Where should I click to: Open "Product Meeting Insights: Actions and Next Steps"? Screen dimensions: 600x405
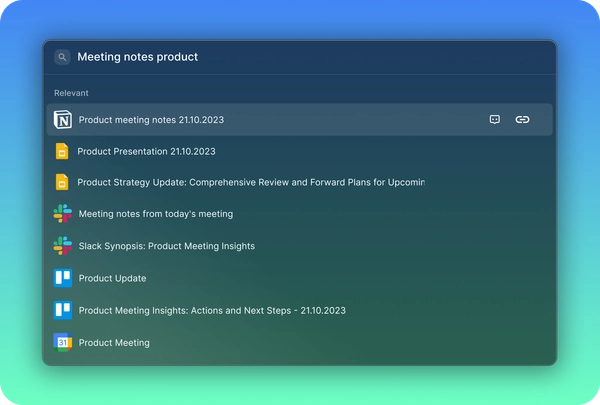coord(212,310)
